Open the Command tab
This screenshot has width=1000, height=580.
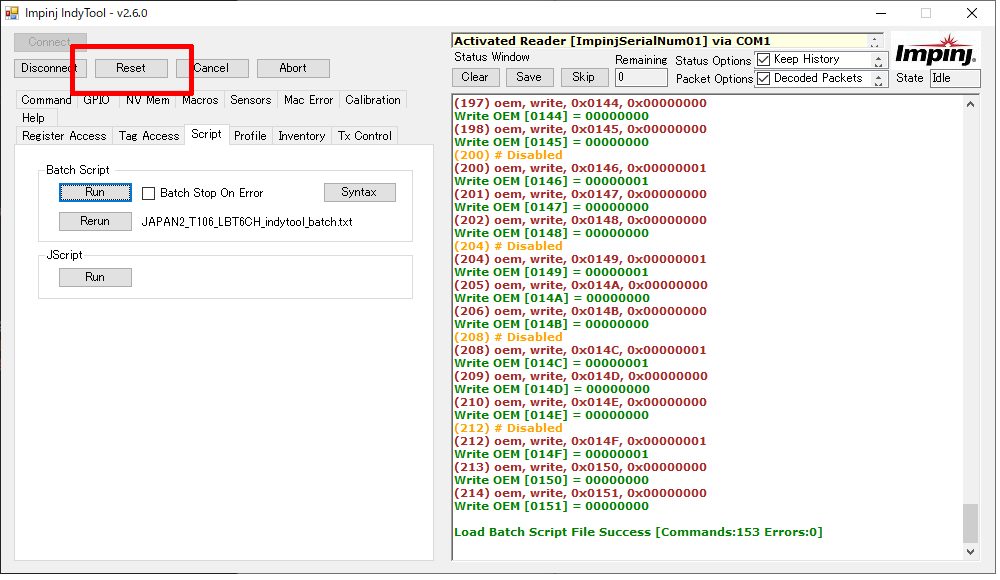click(46, 100)
